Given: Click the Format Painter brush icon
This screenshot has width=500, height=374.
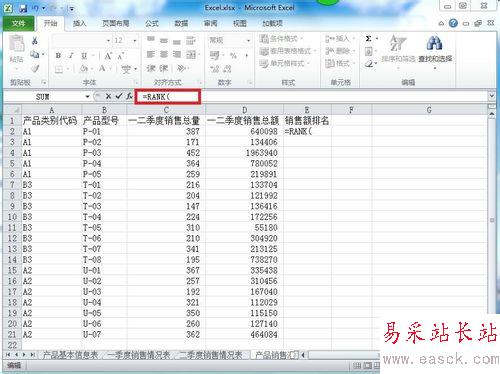Looking at the screenshot, I should coord(35,68).
